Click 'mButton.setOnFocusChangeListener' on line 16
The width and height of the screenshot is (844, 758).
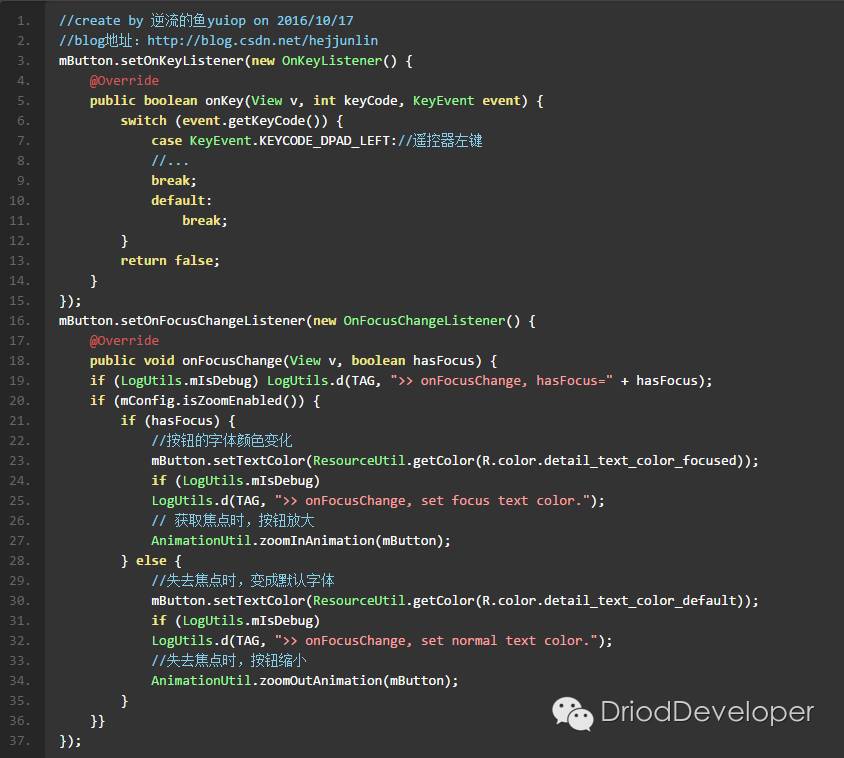[182, 321]
